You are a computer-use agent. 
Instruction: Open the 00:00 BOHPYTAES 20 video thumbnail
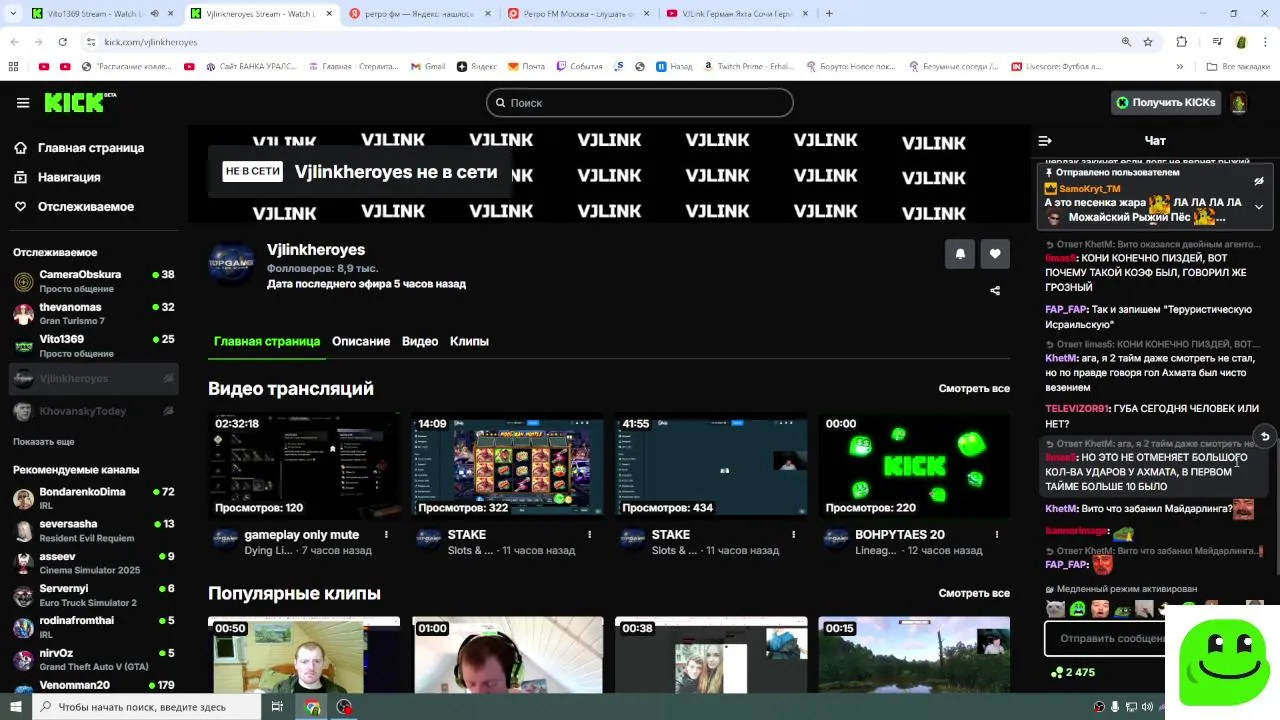[x=914, y=466]
